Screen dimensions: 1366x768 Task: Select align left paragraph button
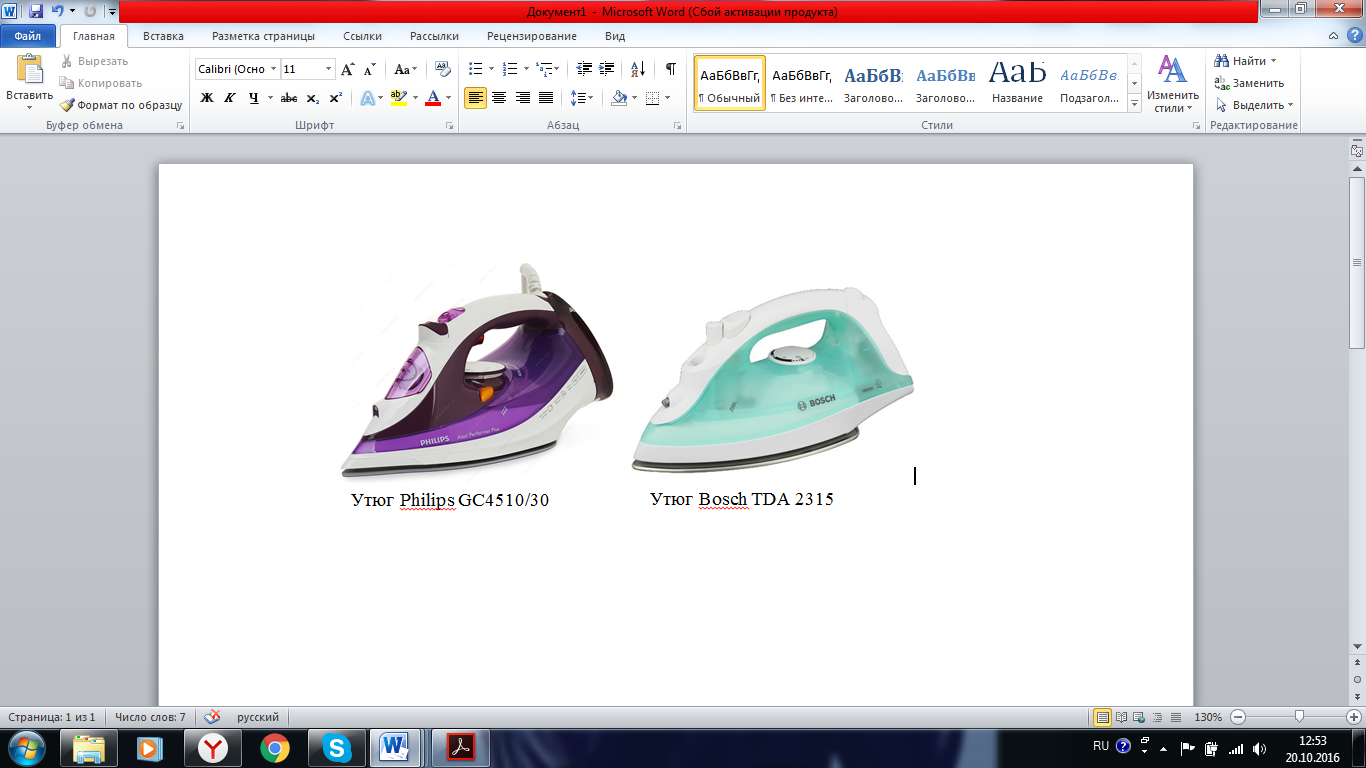point(476,97)
